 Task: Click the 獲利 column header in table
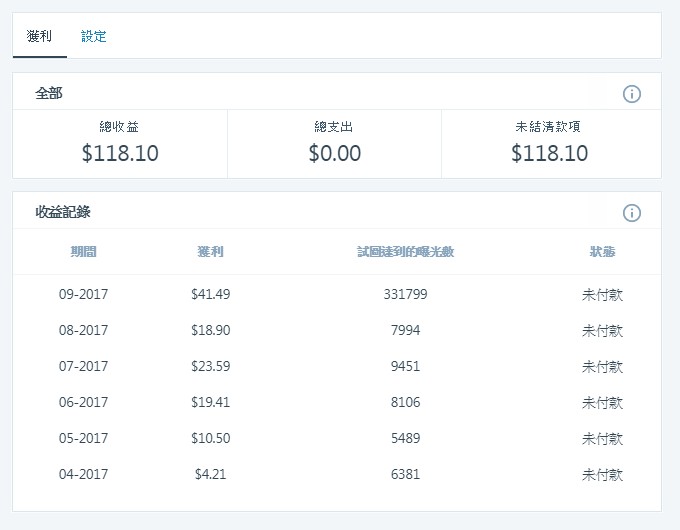coord(211,252)
